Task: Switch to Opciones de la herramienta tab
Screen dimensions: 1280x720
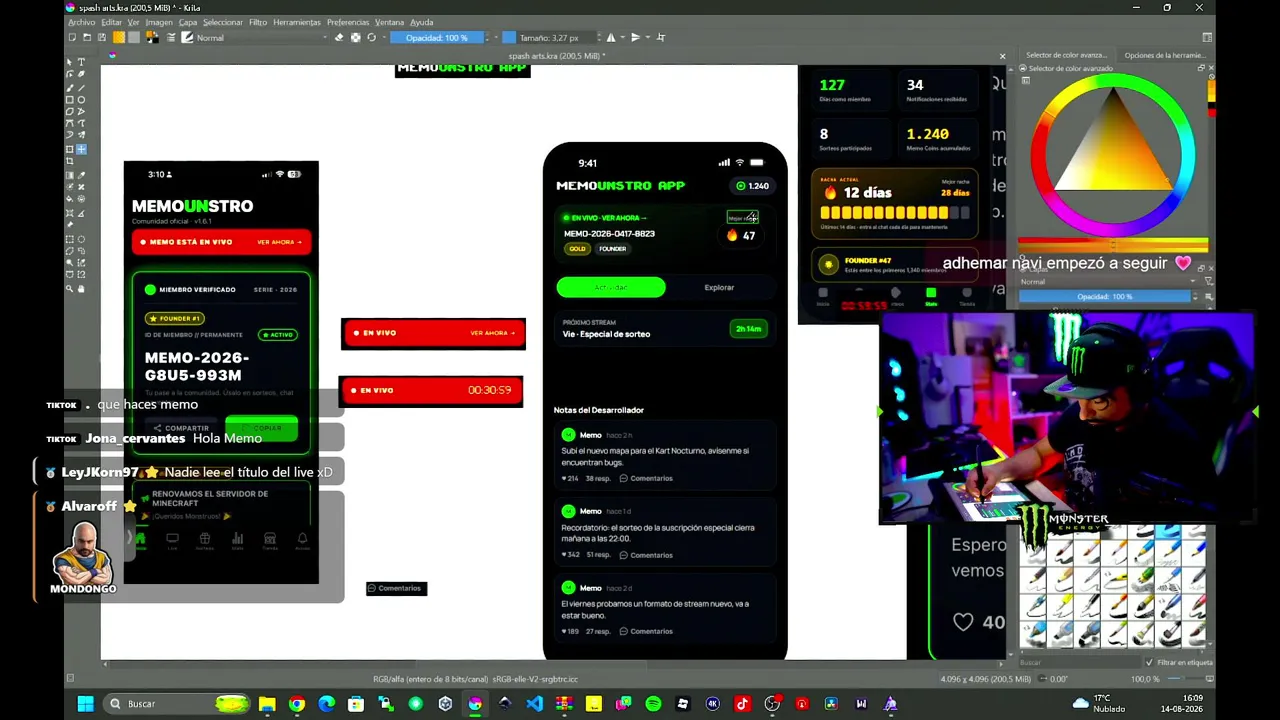Action: pyautogui.click(x=1164, y=55)
